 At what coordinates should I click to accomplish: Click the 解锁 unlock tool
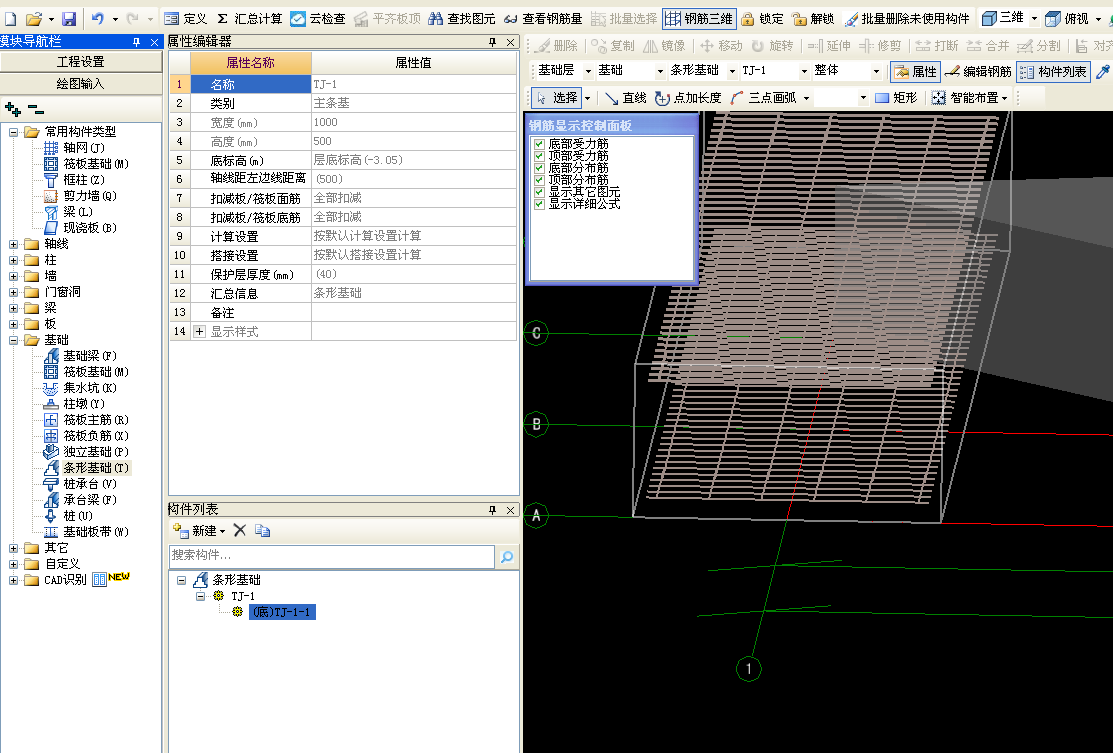tap(813, 19)
